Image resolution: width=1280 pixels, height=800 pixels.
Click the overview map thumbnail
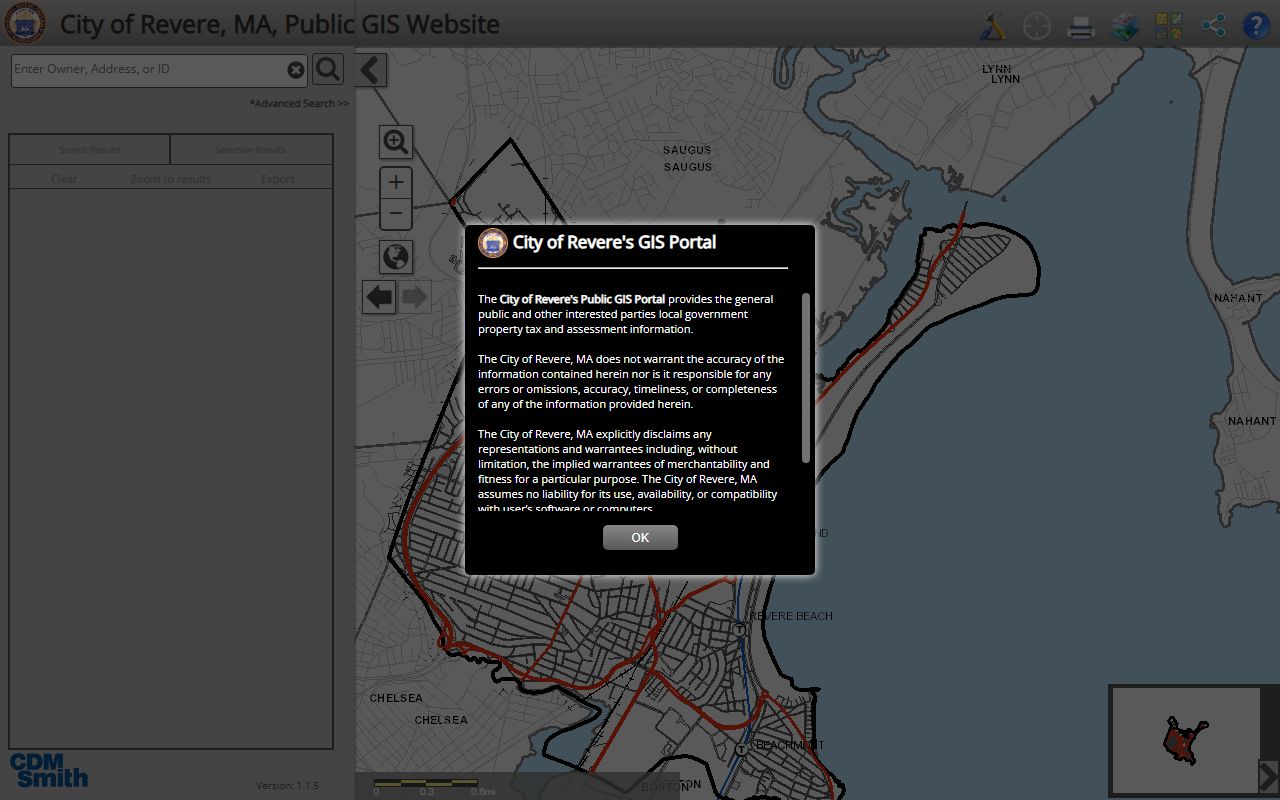pyautogui.click(x=1186, y=740)
